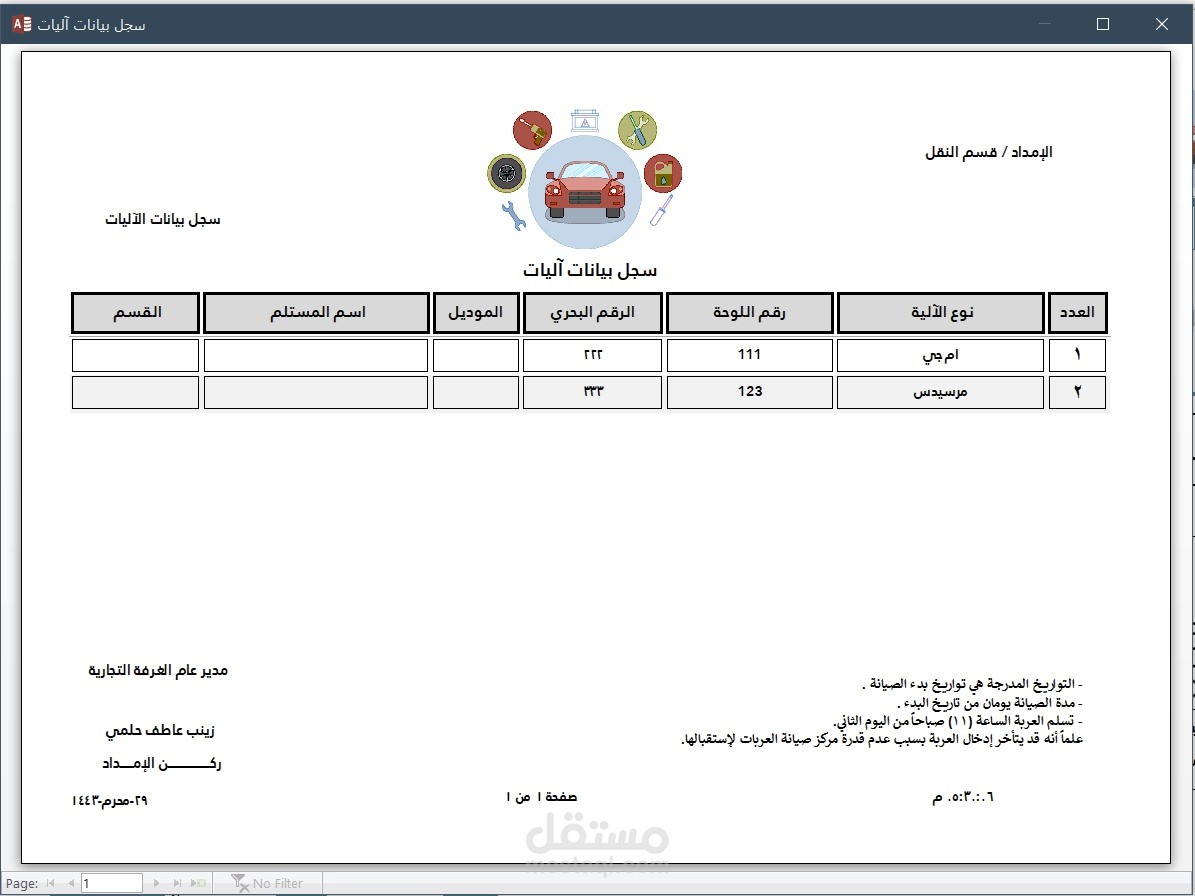This screenshot has height=896, width=1195.
Task: Click the page number input field
Action: point(111,883)
